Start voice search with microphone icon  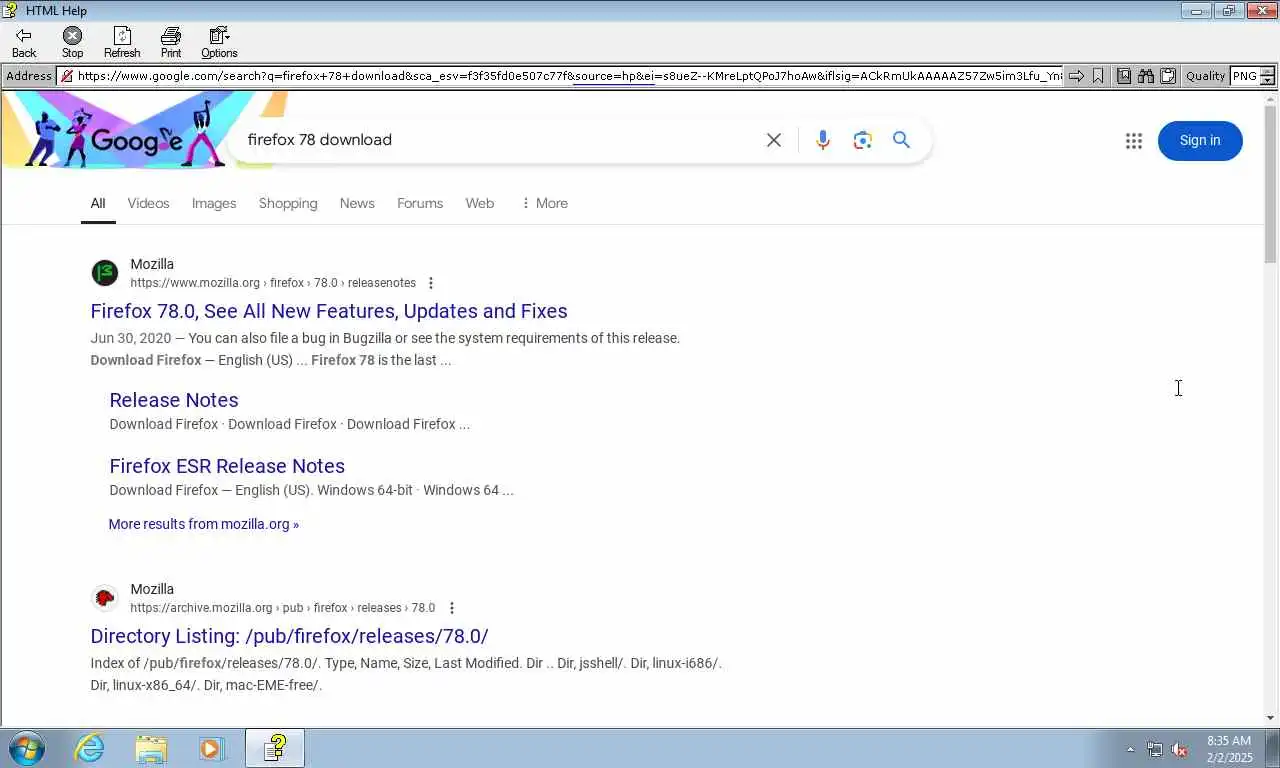pos(822,140)
